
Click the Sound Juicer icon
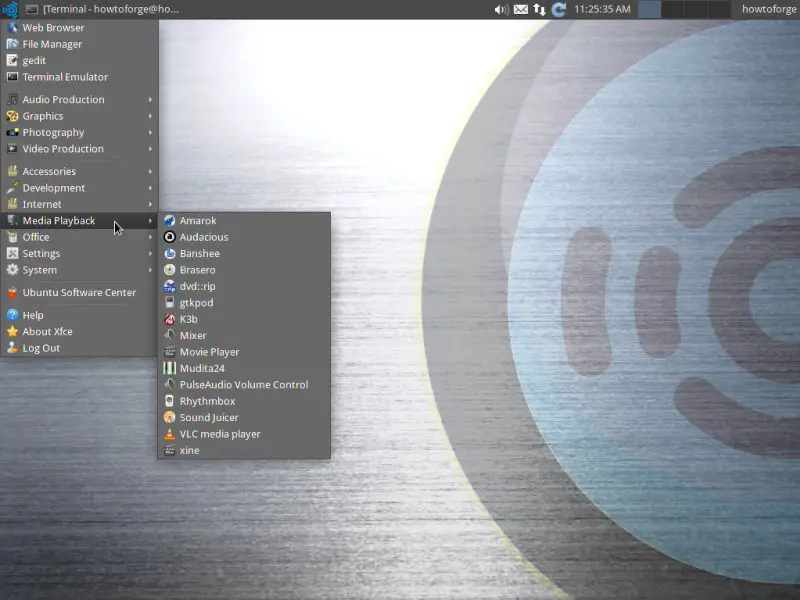tap(169, 417)
